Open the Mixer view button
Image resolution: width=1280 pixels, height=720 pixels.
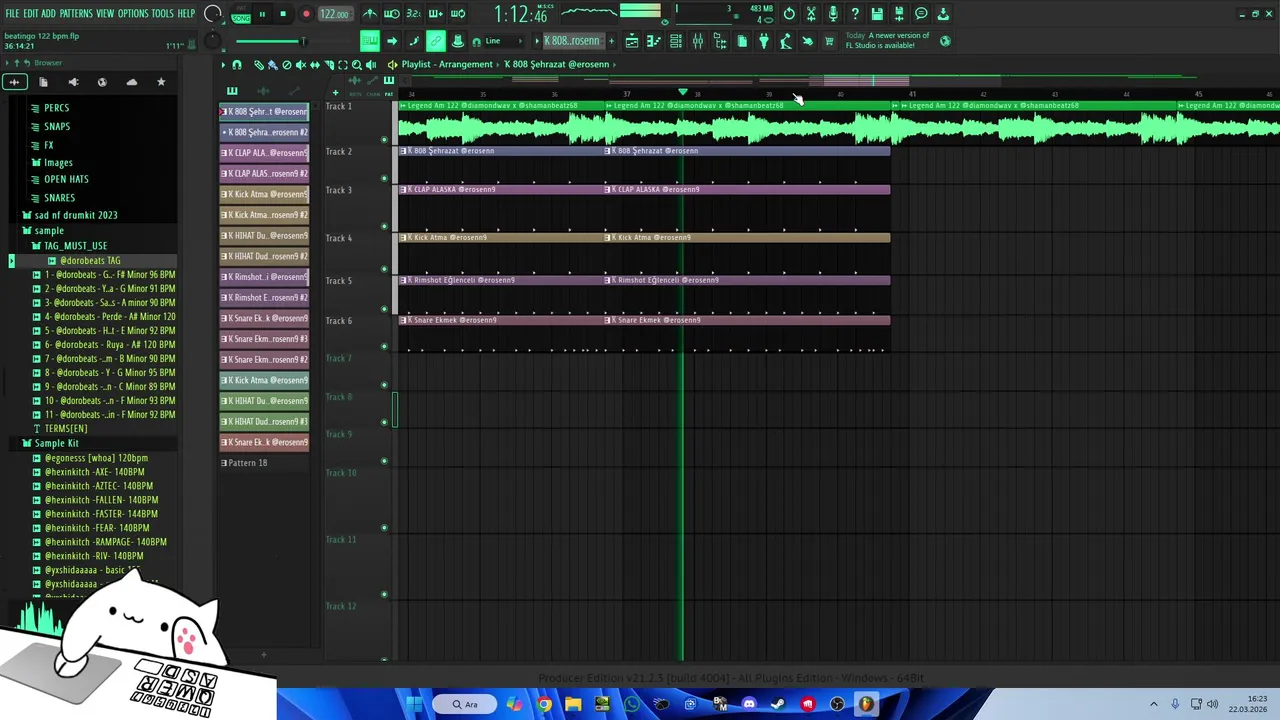[698, 41]
